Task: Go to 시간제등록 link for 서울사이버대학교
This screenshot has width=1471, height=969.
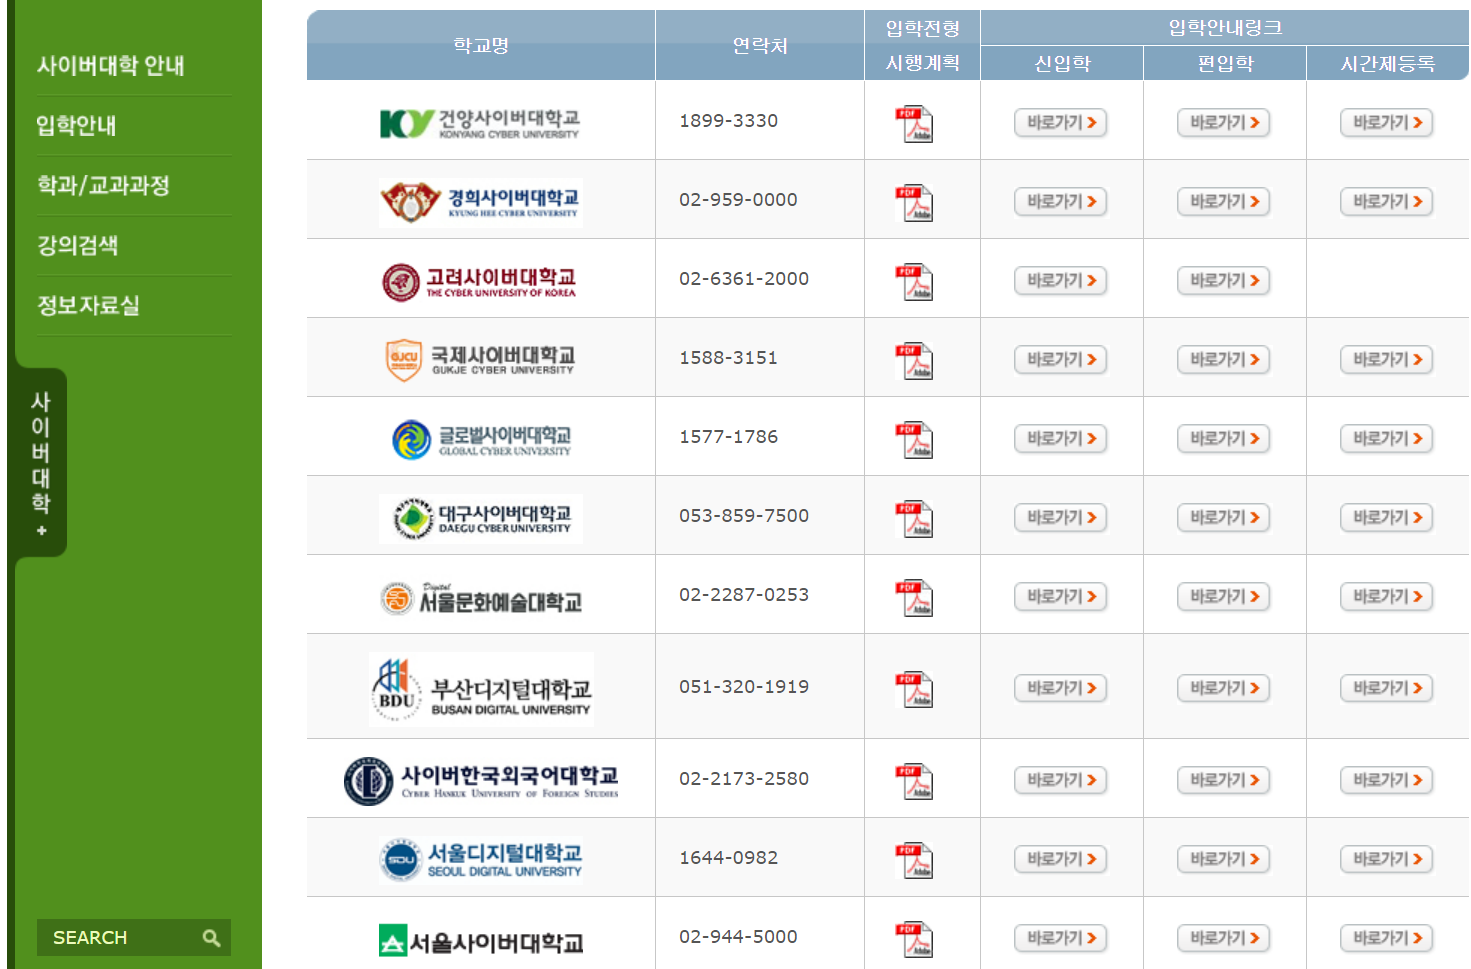Action: pos(1387,938)
